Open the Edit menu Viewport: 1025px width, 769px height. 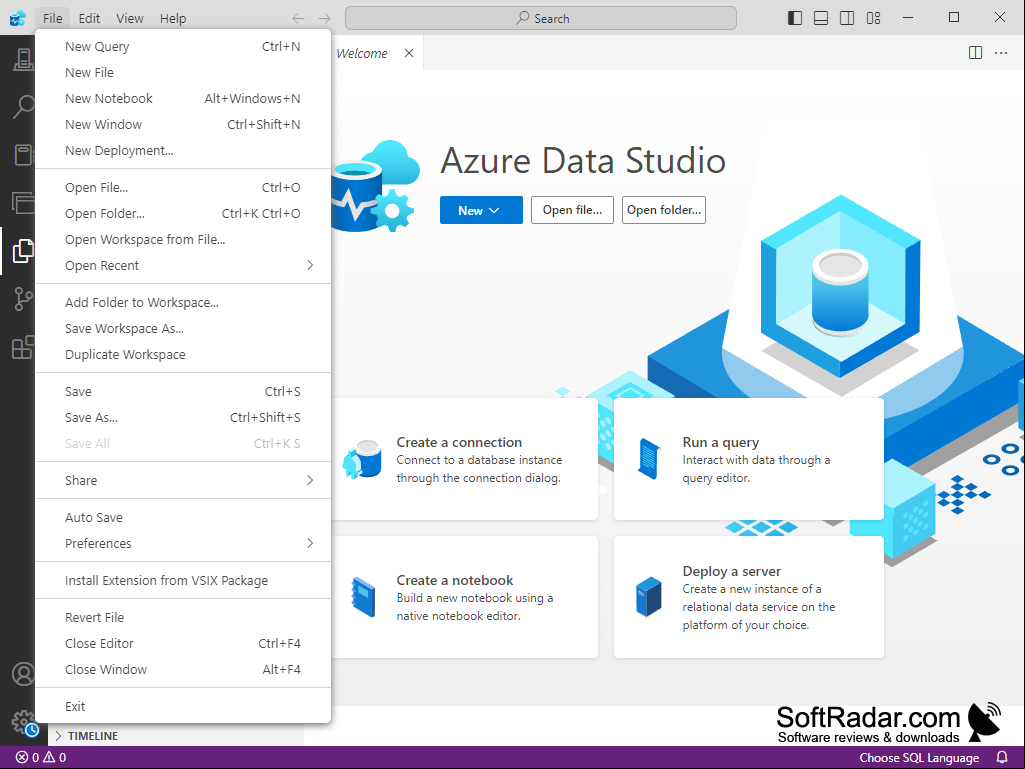click(90, 18)
